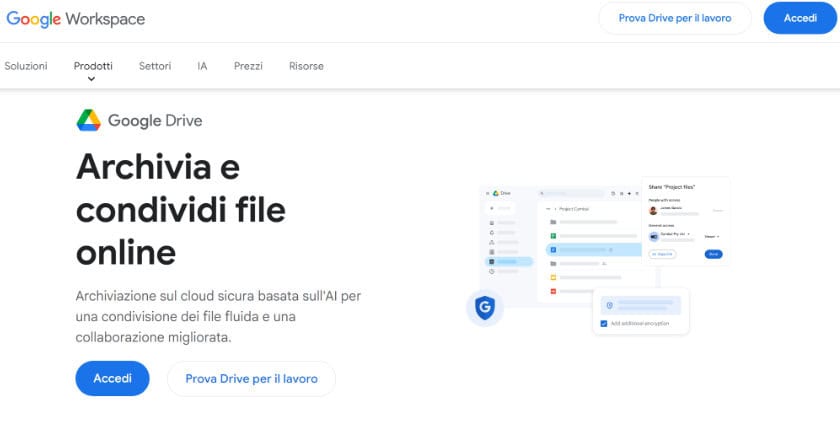Click the green Sheets file icon in illustration
The width and height of the screenshot is (840, 440).
pyautogui.click(x=553, y=236)
